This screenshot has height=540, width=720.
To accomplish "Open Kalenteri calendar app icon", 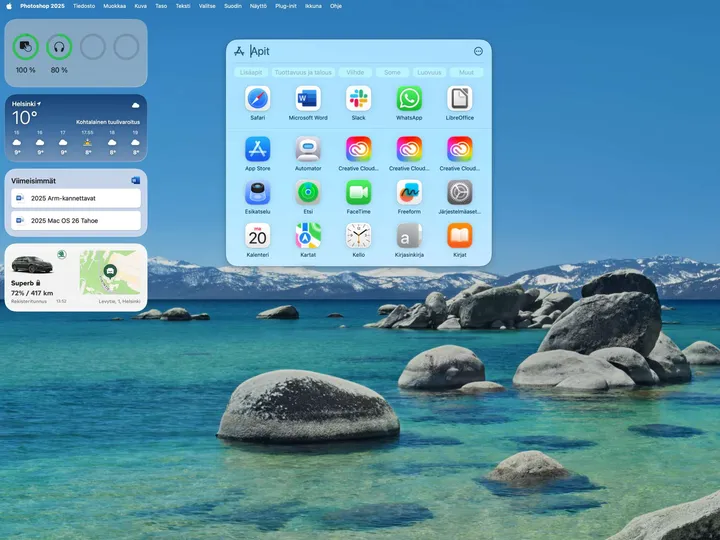I will pyautogui.click(x=258, y=236).
